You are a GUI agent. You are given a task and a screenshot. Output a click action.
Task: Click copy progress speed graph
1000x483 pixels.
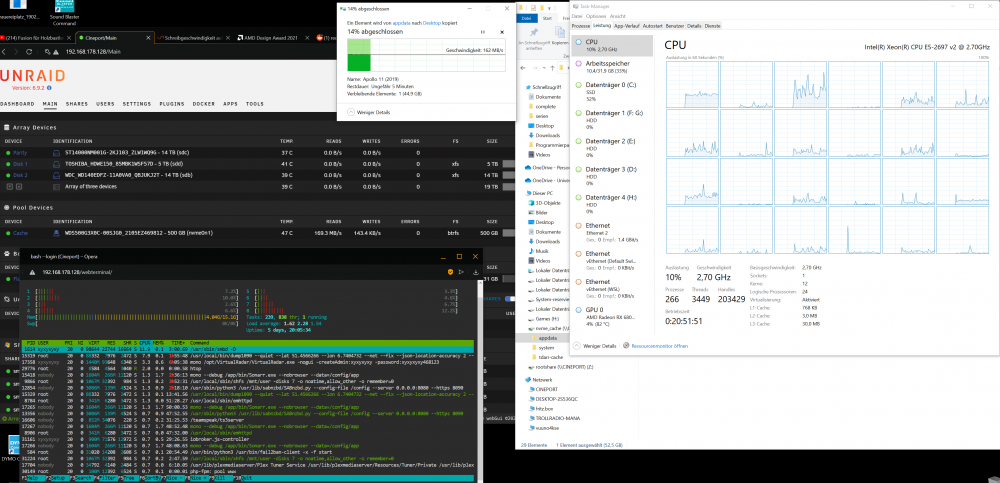point(426,54)
